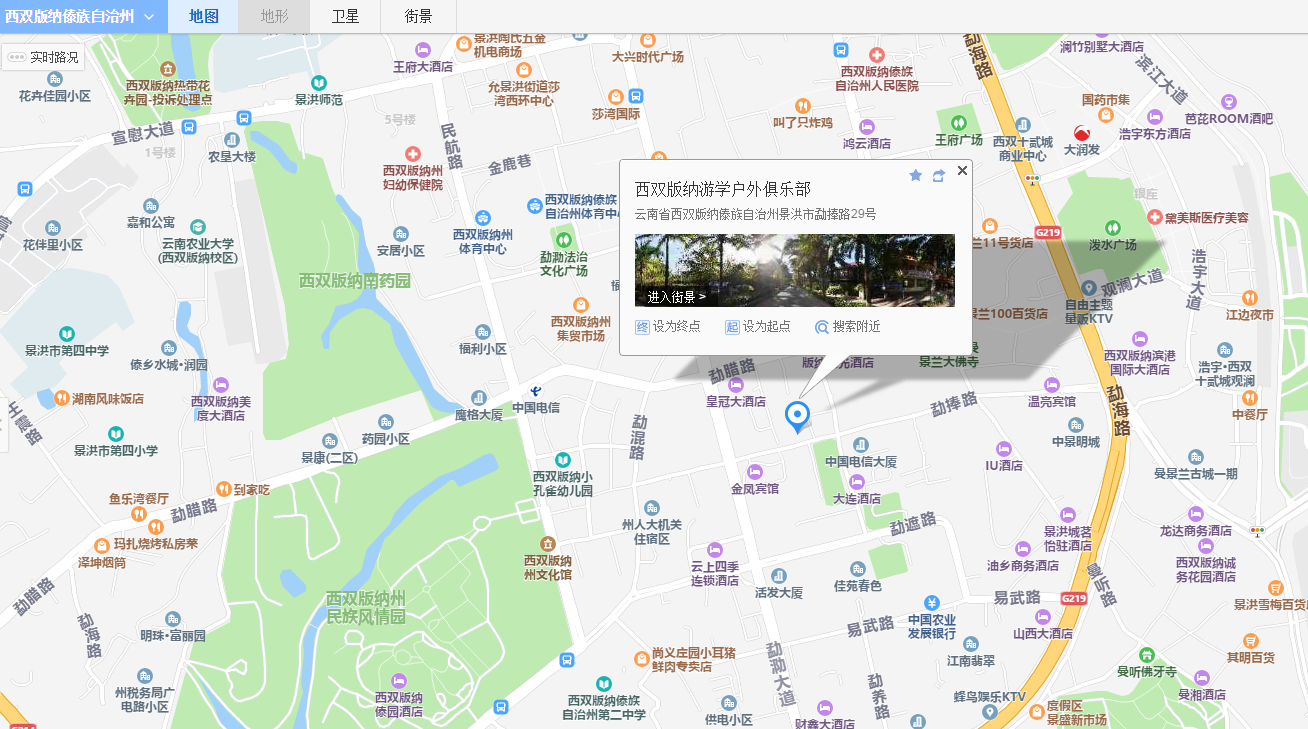Open the street view photo thumbnail
Viewport: 1308px width, 729px height.
794,270
